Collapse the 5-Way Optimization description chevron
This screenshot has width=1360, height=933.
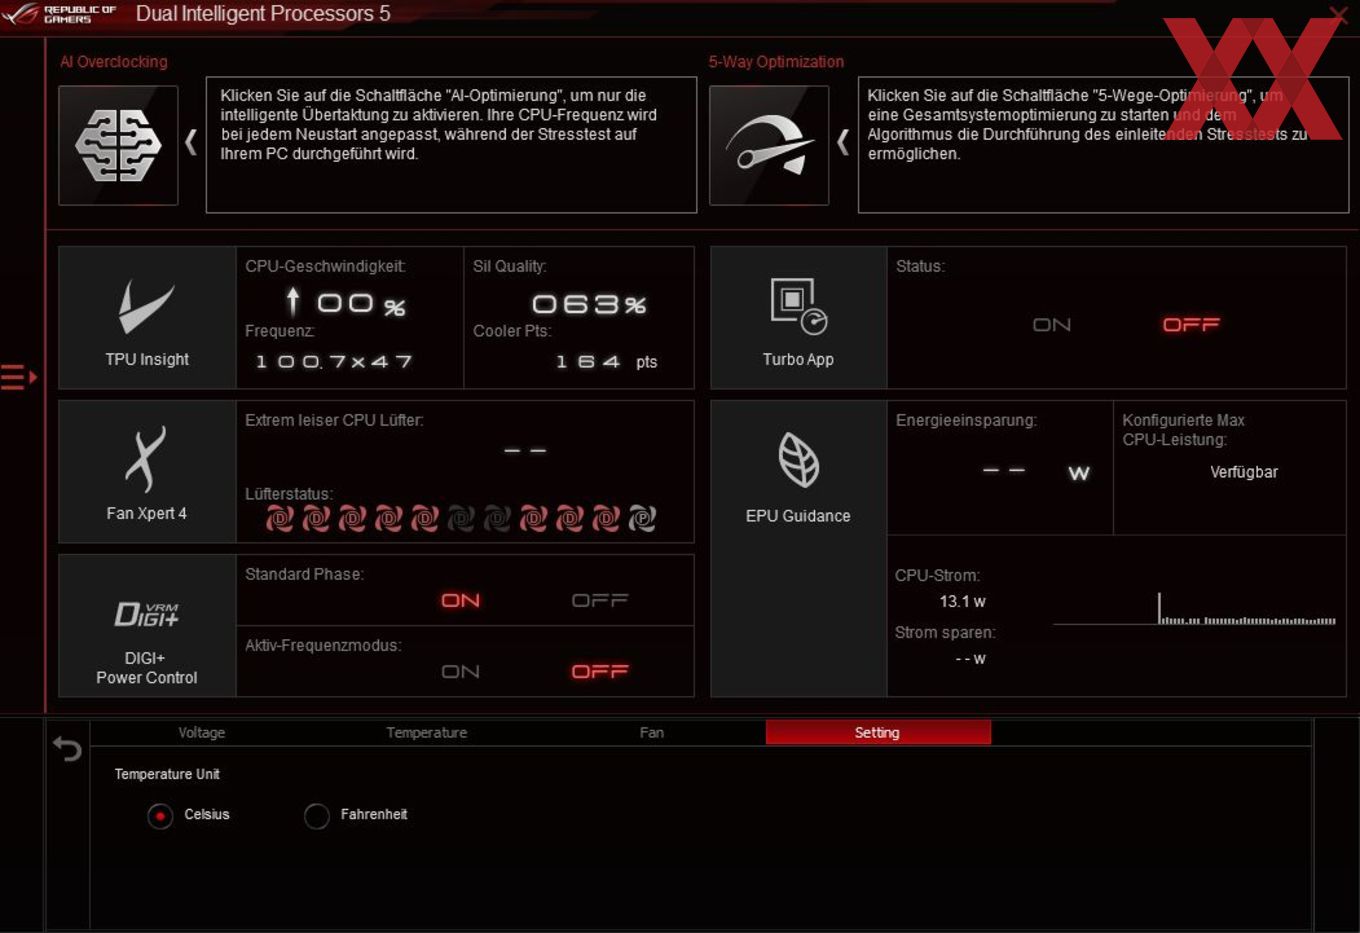tap(843, 143)
